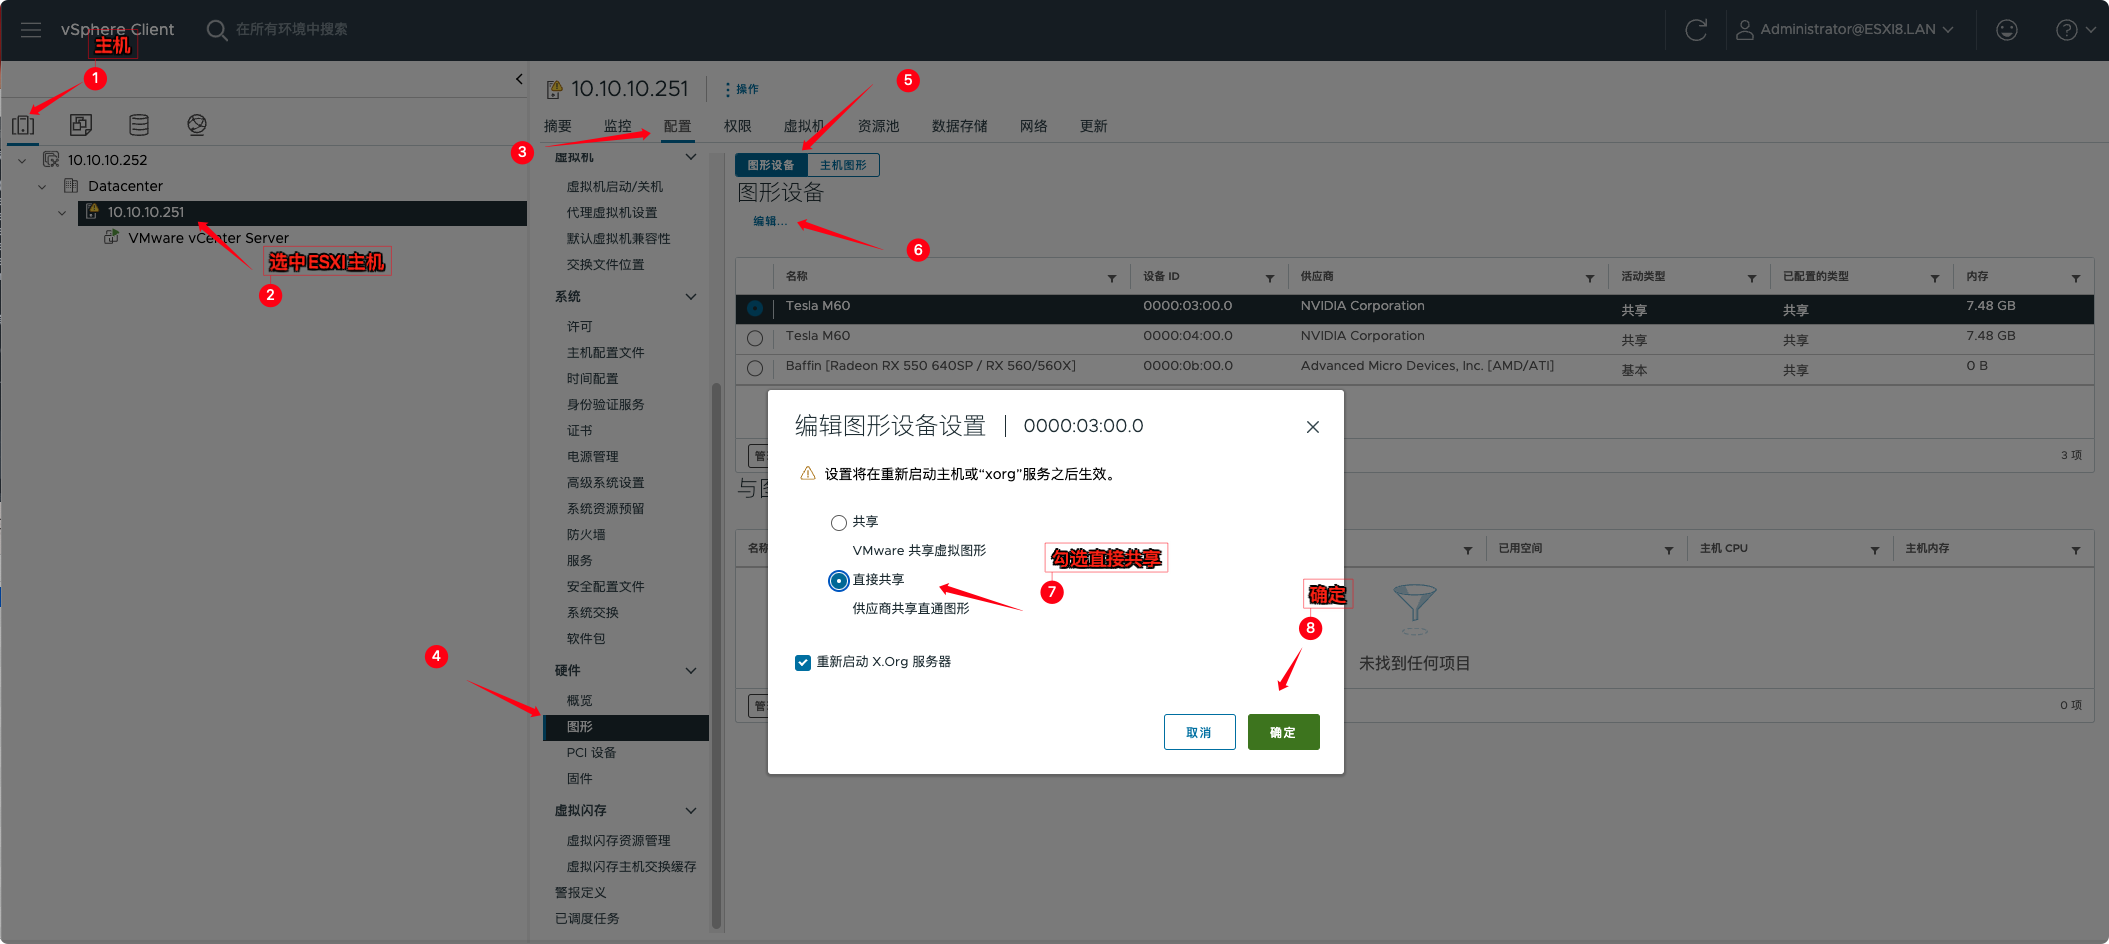The width and height of the screenshot is (2109, 944).
Task: Switch to the 图形设备 sub-tab
Action: click(771, 165)
